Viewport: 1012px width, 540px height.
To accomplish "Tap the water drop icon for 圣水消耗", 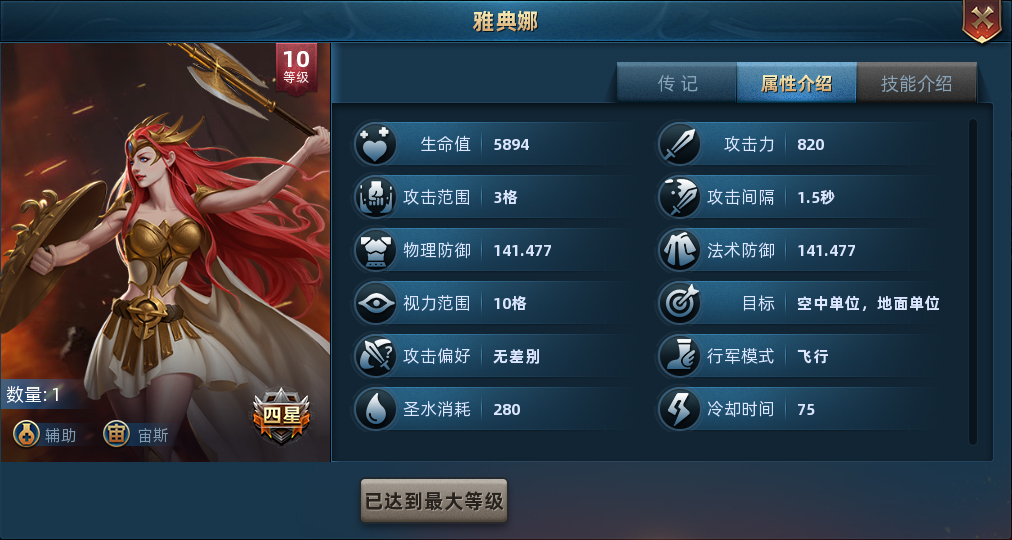I will (376, 409).
